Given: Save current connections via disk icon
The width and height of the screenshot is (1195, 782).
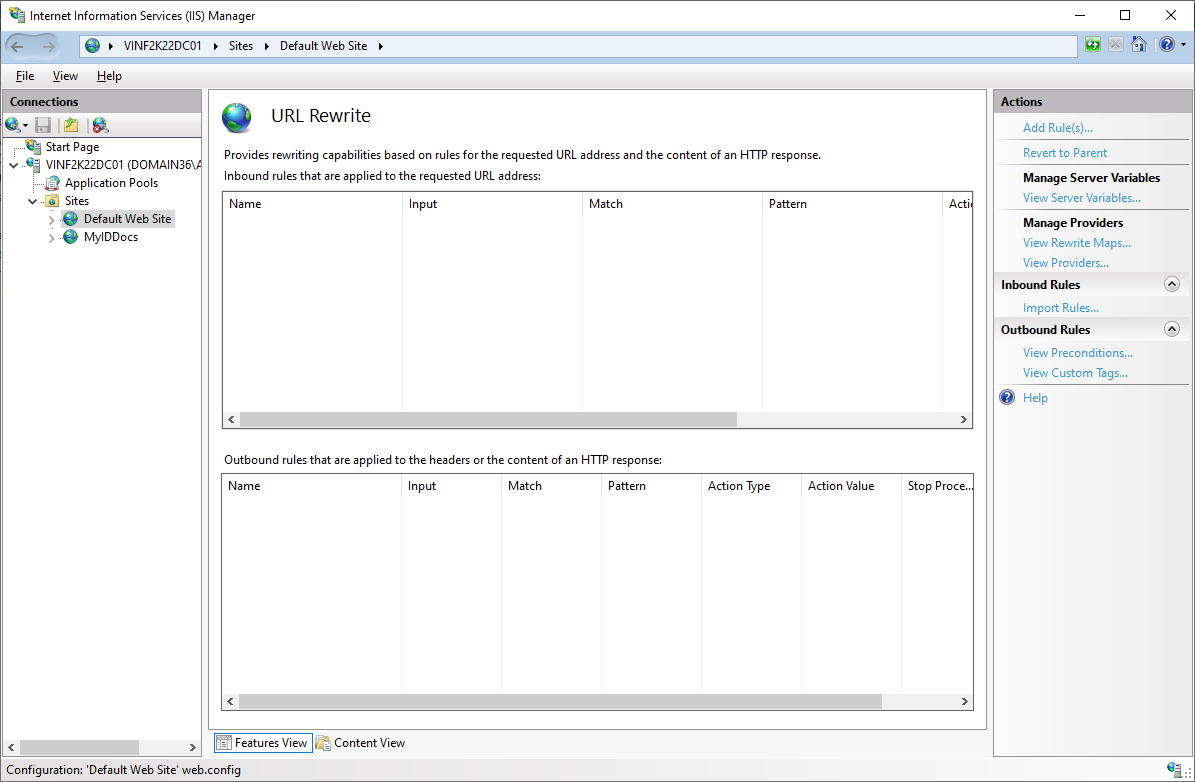Looking at the screenshot, I should [x=43, y=125].
